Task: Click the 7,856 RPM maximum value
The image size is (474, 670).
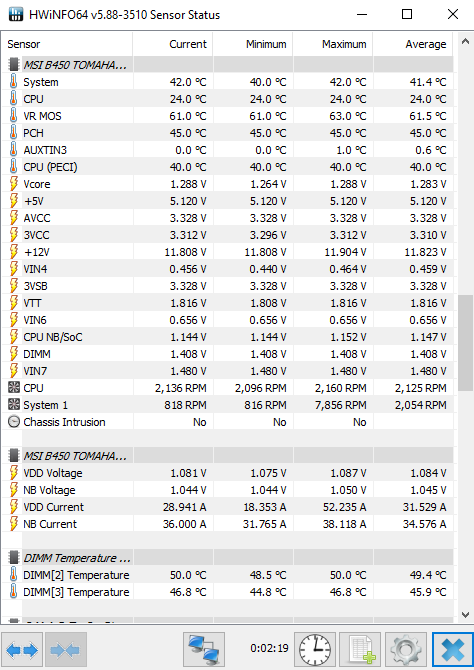Action: coord(341,405)
